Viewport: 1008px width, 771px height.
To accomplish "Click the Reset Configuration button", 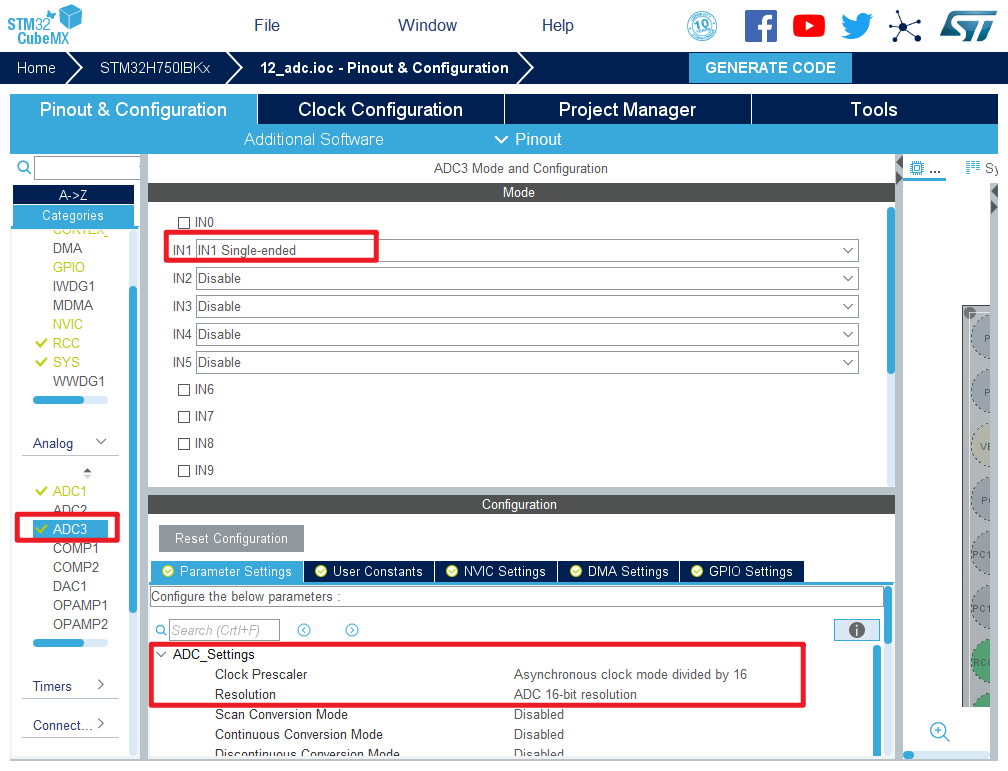I will tap(231, 539).
